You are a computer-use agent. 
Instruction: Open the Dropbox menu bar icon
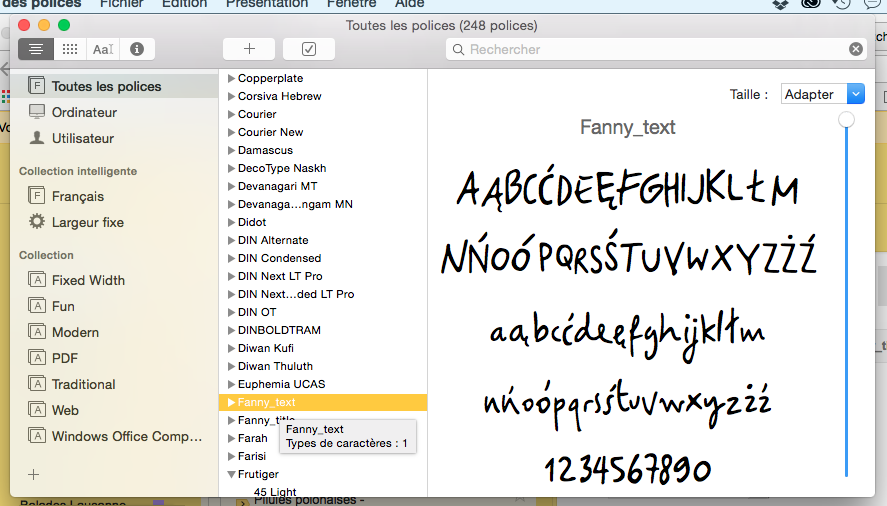pos(781,4)
